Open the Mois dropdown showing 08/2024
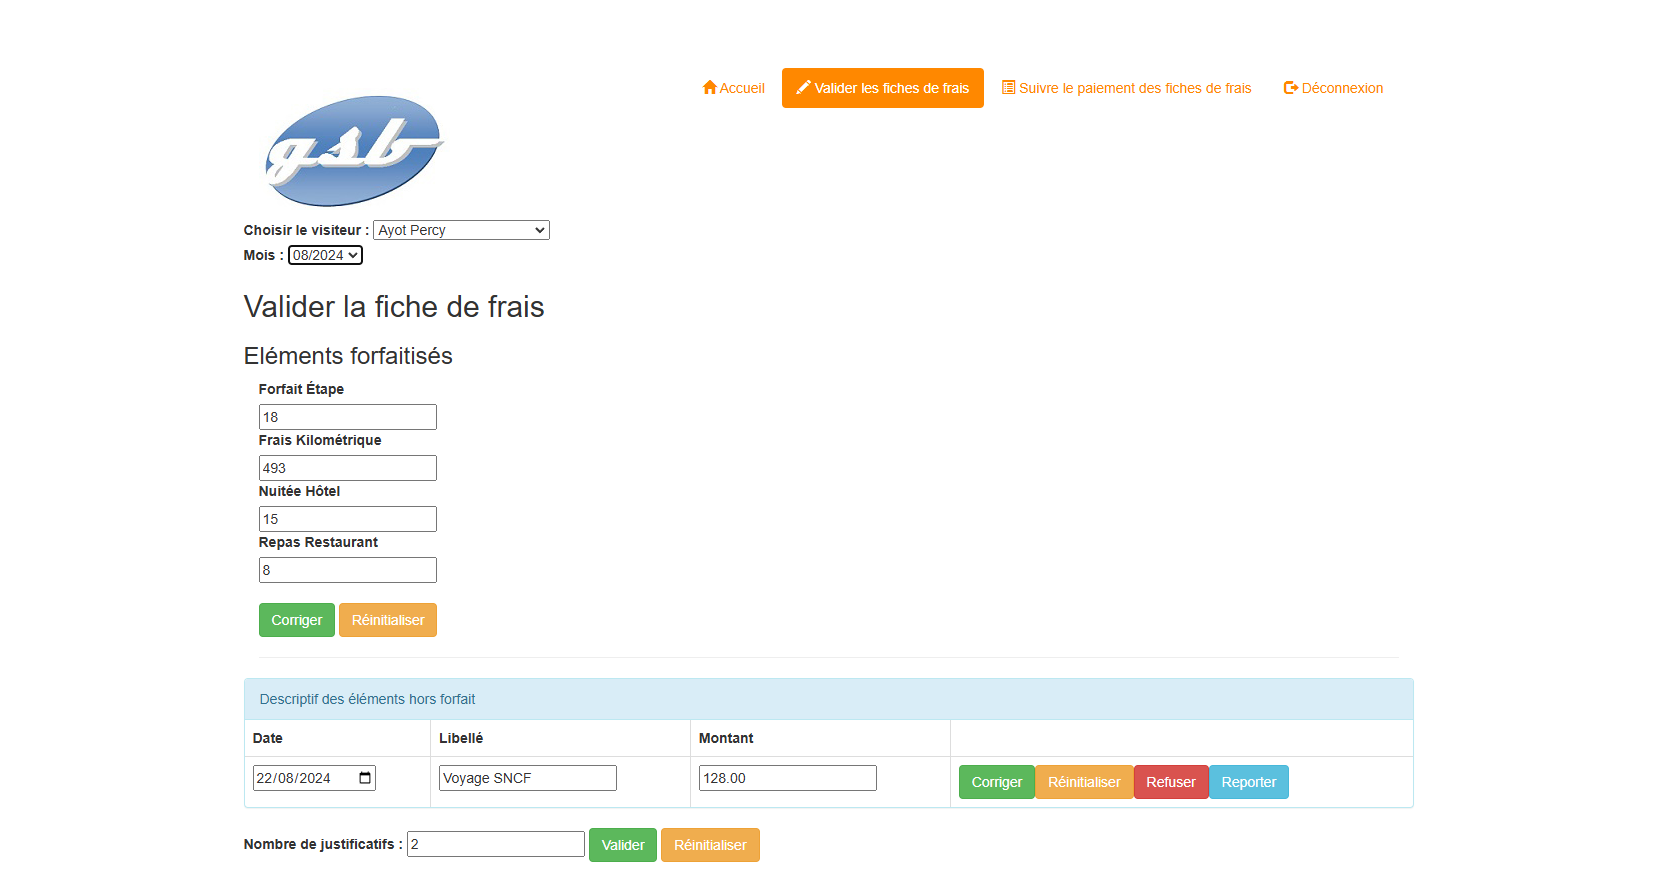The width and height of the screenshot is (1657, 877). point(325,255)
